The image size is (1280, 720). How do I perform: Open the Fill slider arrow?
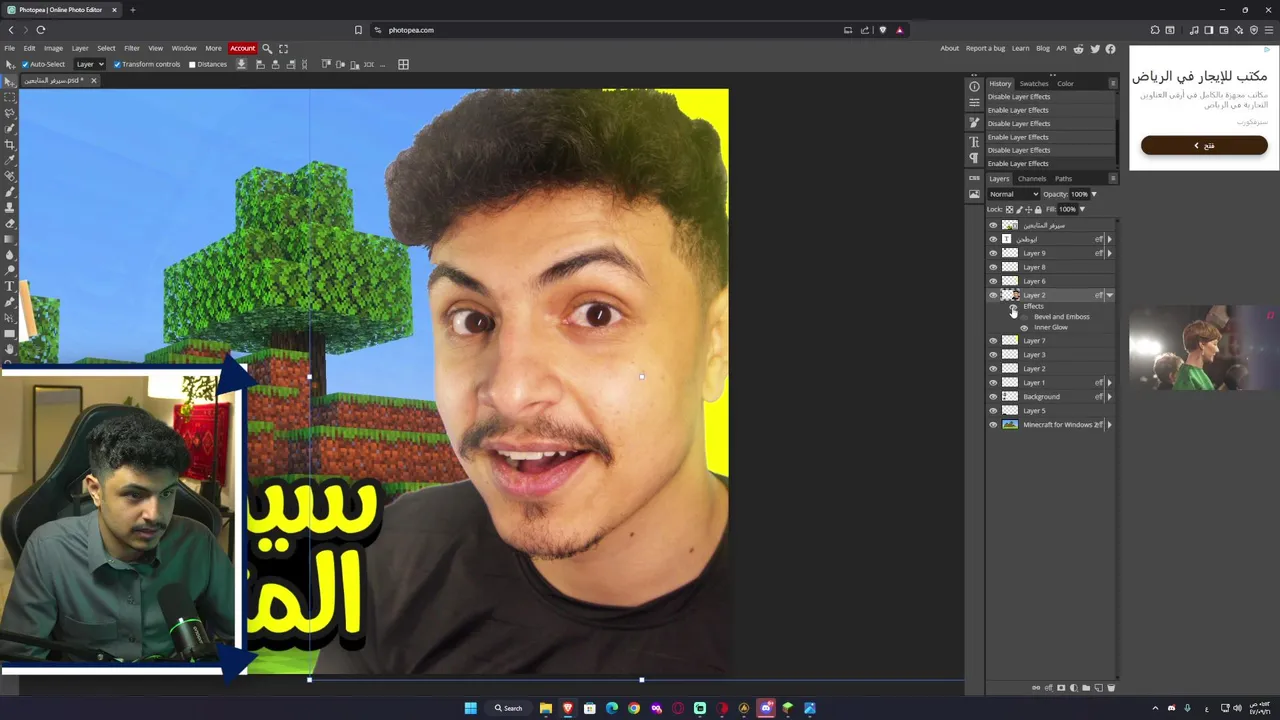click(1082, 209)
